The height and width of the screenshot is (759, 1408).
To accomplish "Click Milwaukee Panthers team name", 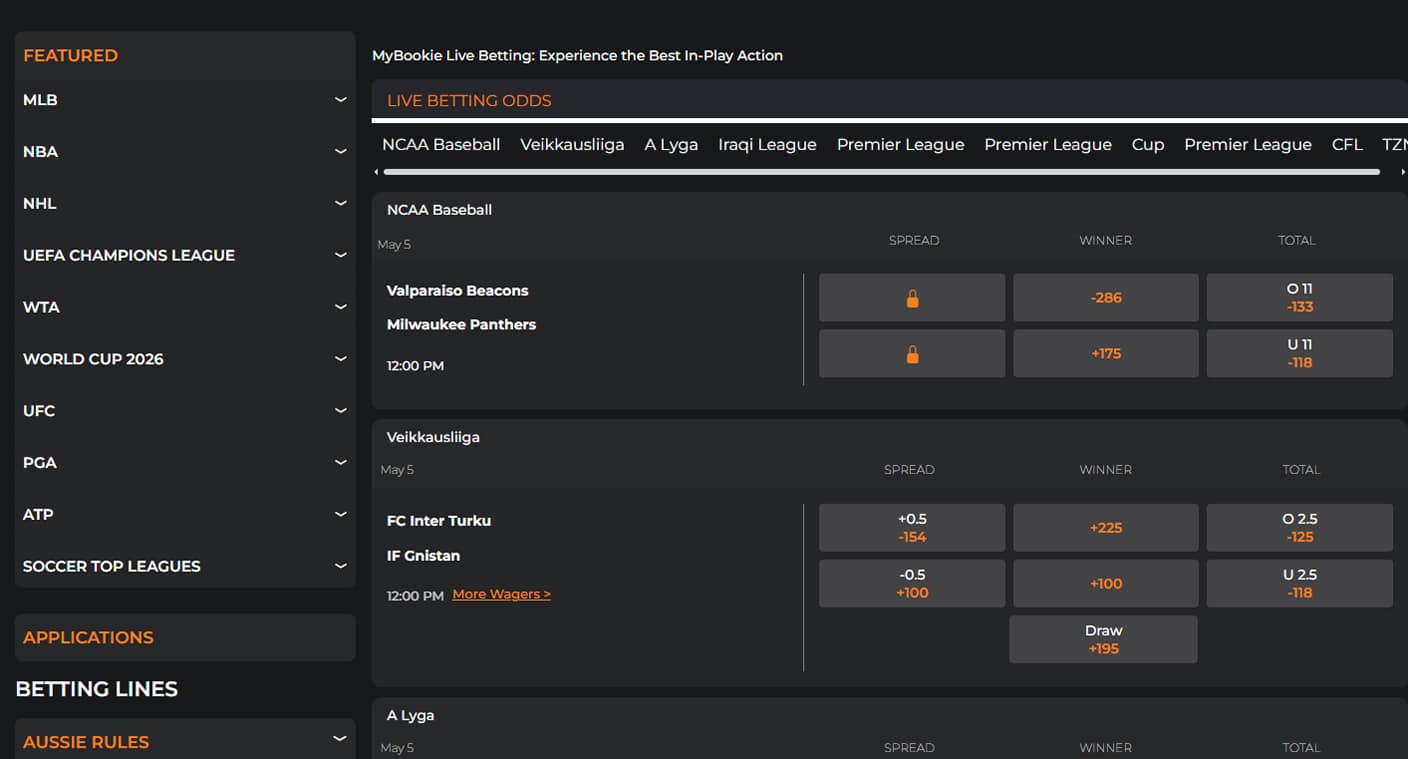I will pos(462,325).
